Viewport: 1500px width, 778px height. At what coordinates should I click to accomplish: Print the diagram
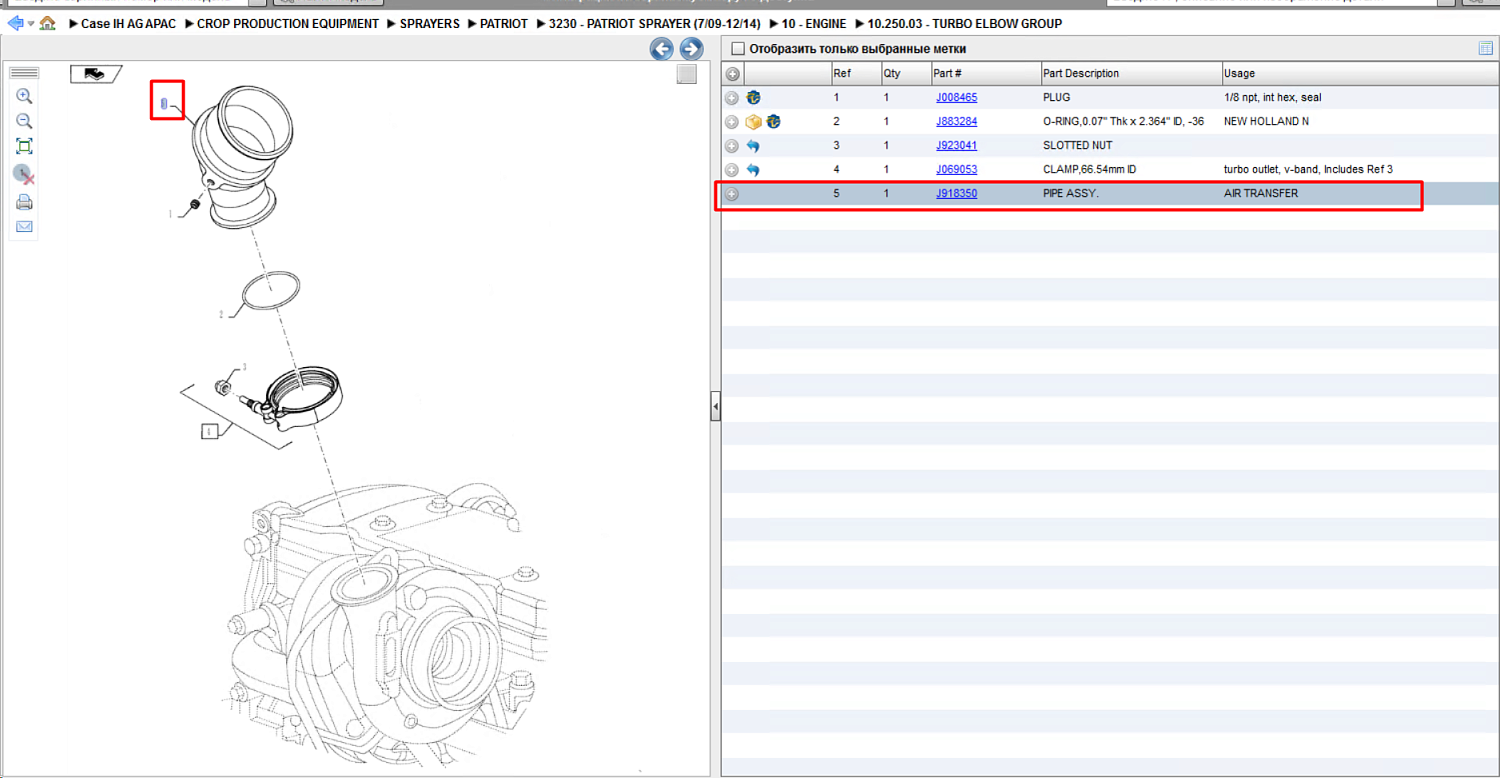(x=24, y=202)
